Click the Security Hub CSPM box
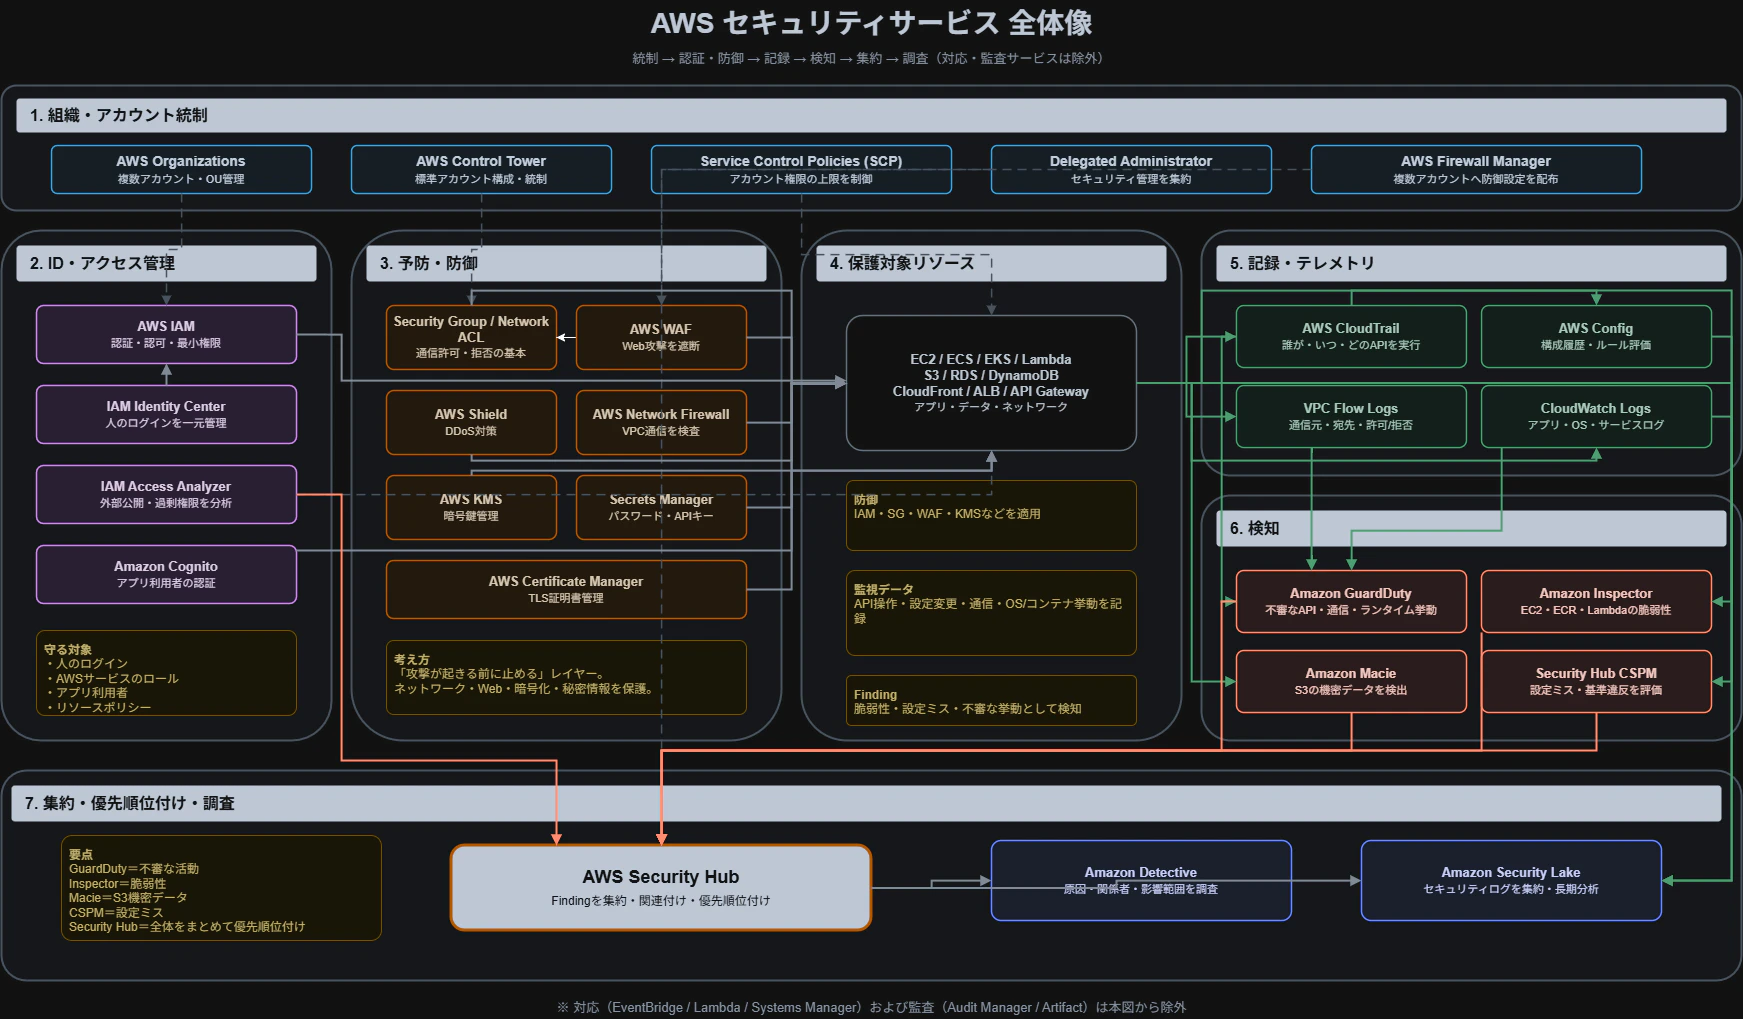The image size is (1743, 1019). pos(1596,681)
